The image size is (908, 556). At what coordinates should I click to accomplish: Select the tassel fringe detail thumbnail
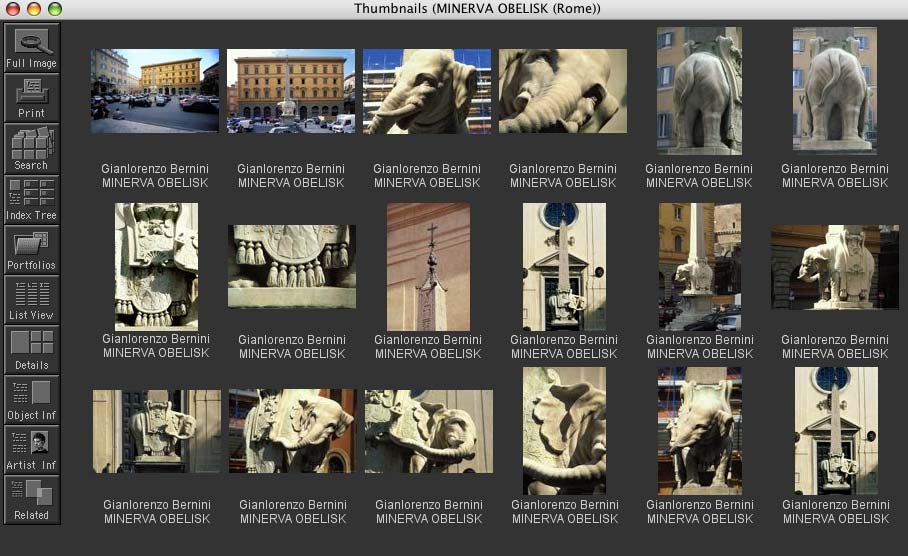(x=292, y=266)
